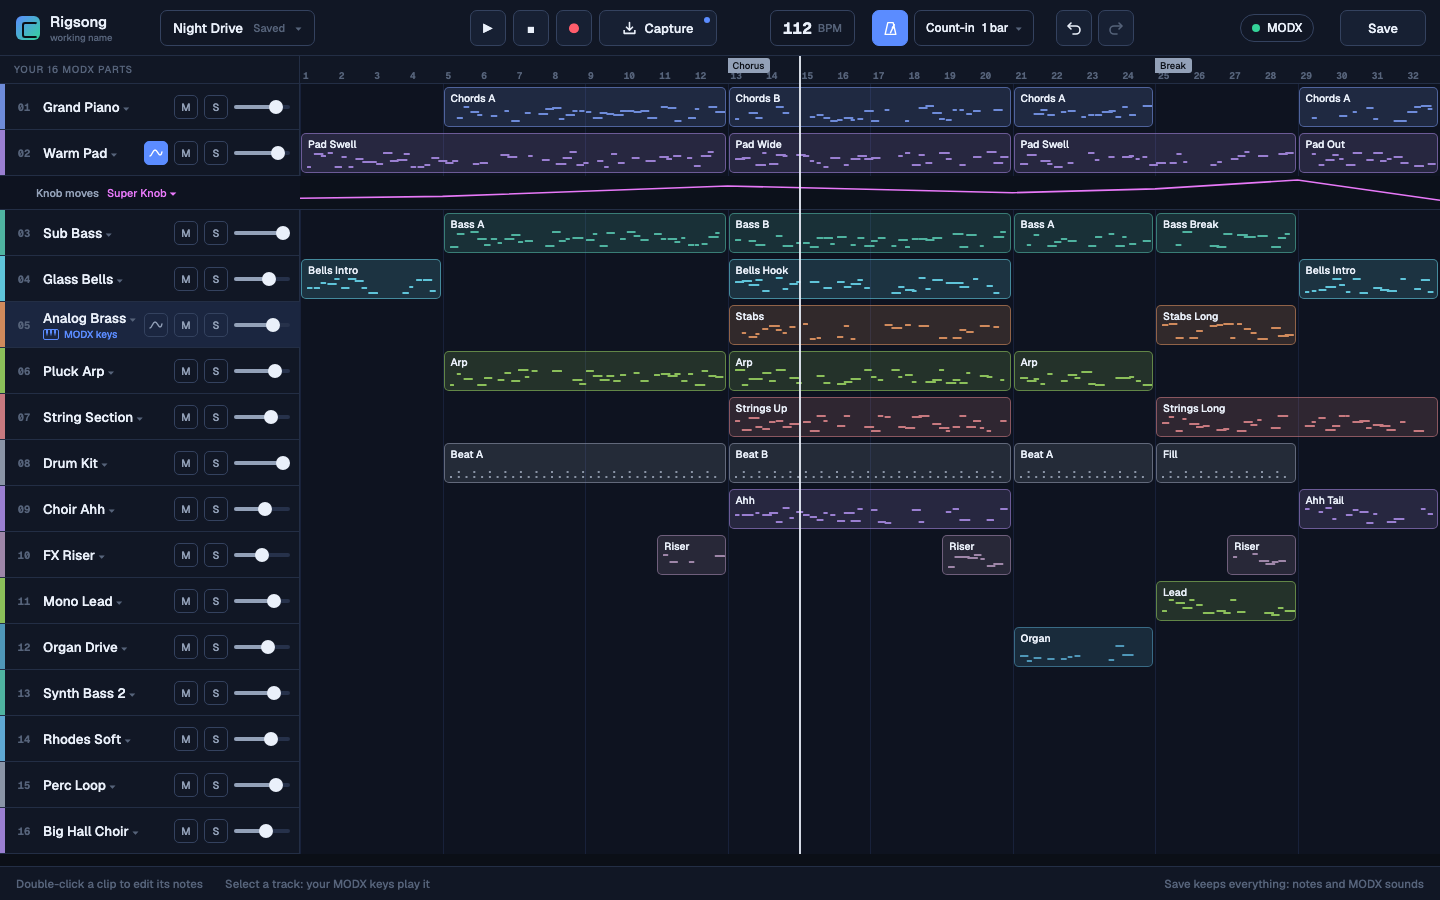The height and width of the screenshot is (900, 1440).
Task: Click the 112 BPM tempo field
Action: pos(812,28)
